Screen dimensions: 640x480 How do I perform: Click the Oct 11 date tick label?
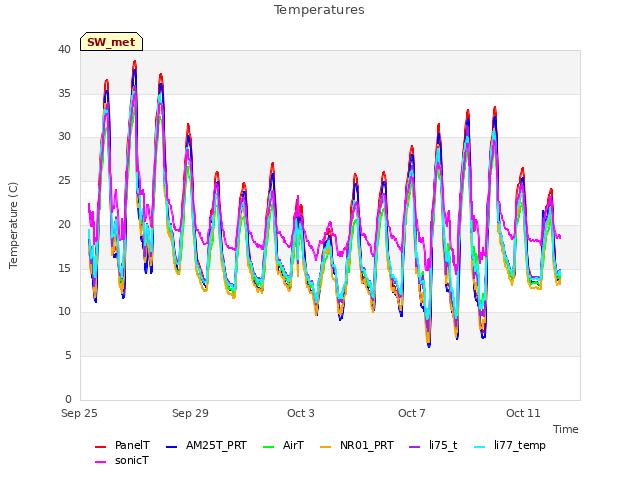(523, 413)
